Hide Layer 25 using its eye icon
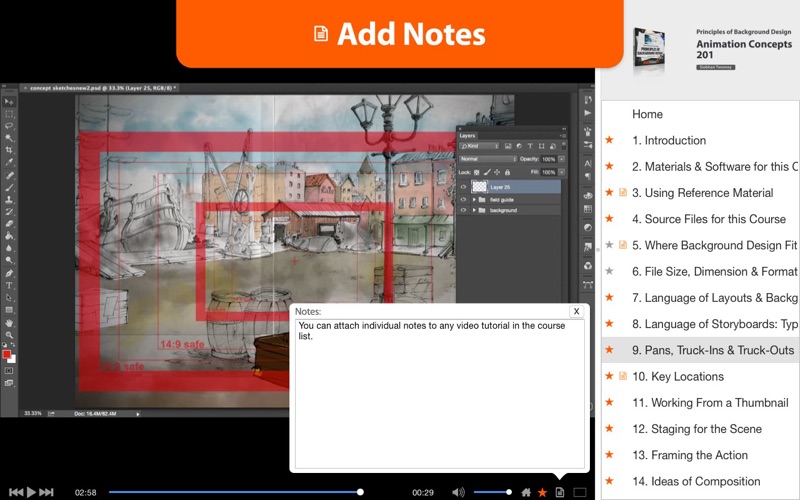800x500 pixels. [463, 187]
